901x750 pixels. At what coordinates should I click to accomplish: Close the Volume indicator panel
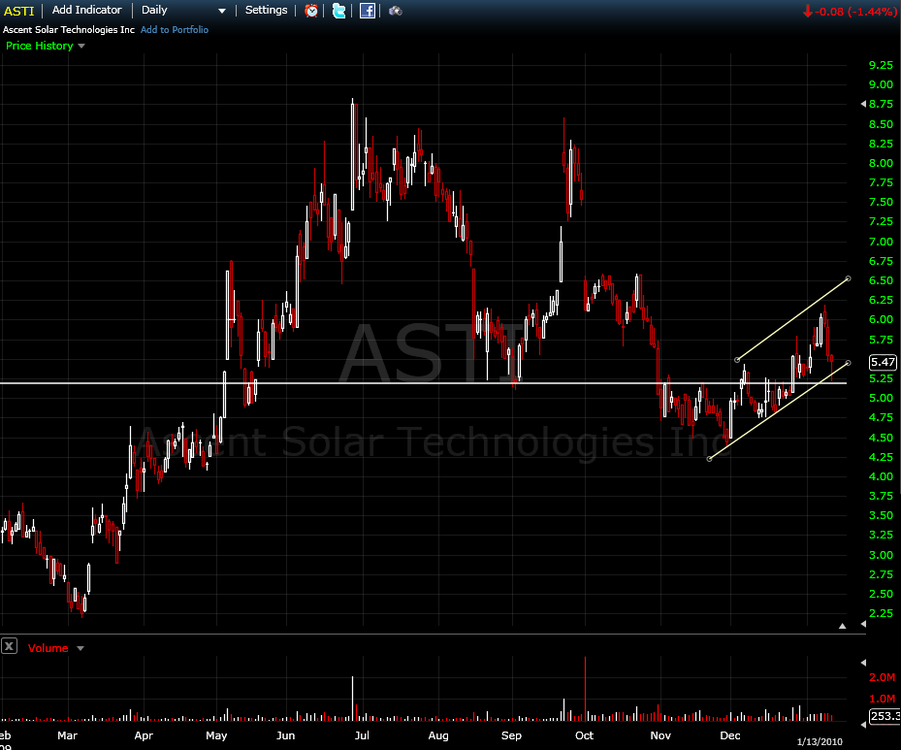click(9, 646)
